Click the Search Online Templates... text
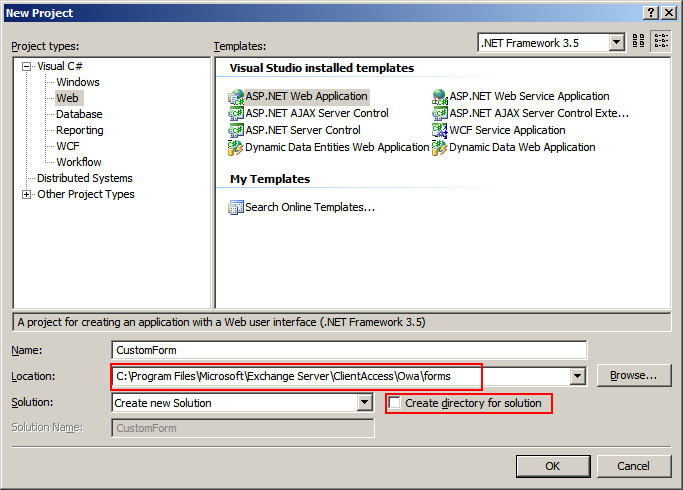This screenshot has width=683, height=490. [x=310, y=207]
